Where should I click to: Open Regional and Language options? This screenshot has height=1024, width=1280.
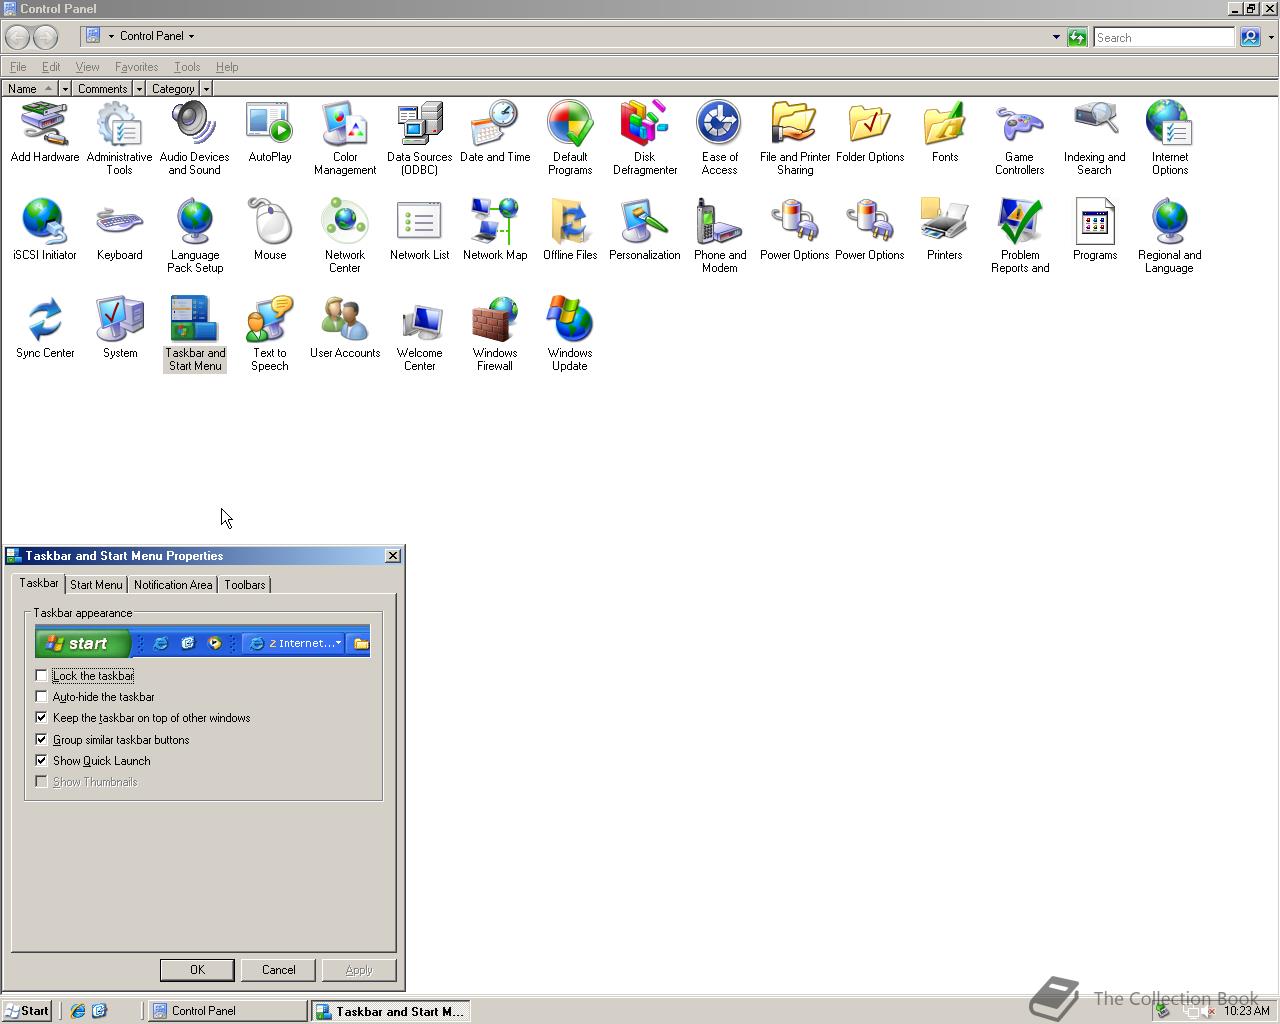coord(1170,236)
